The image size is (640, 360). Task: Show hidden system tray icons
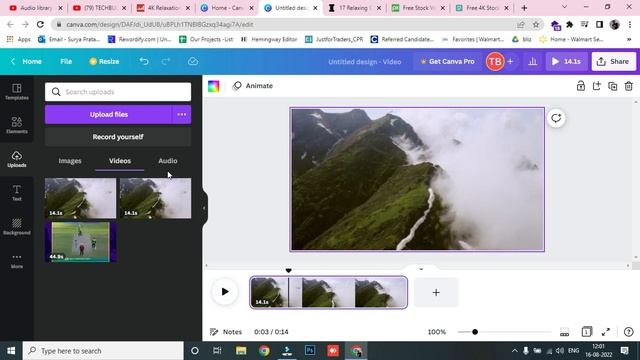coord(515,351)
